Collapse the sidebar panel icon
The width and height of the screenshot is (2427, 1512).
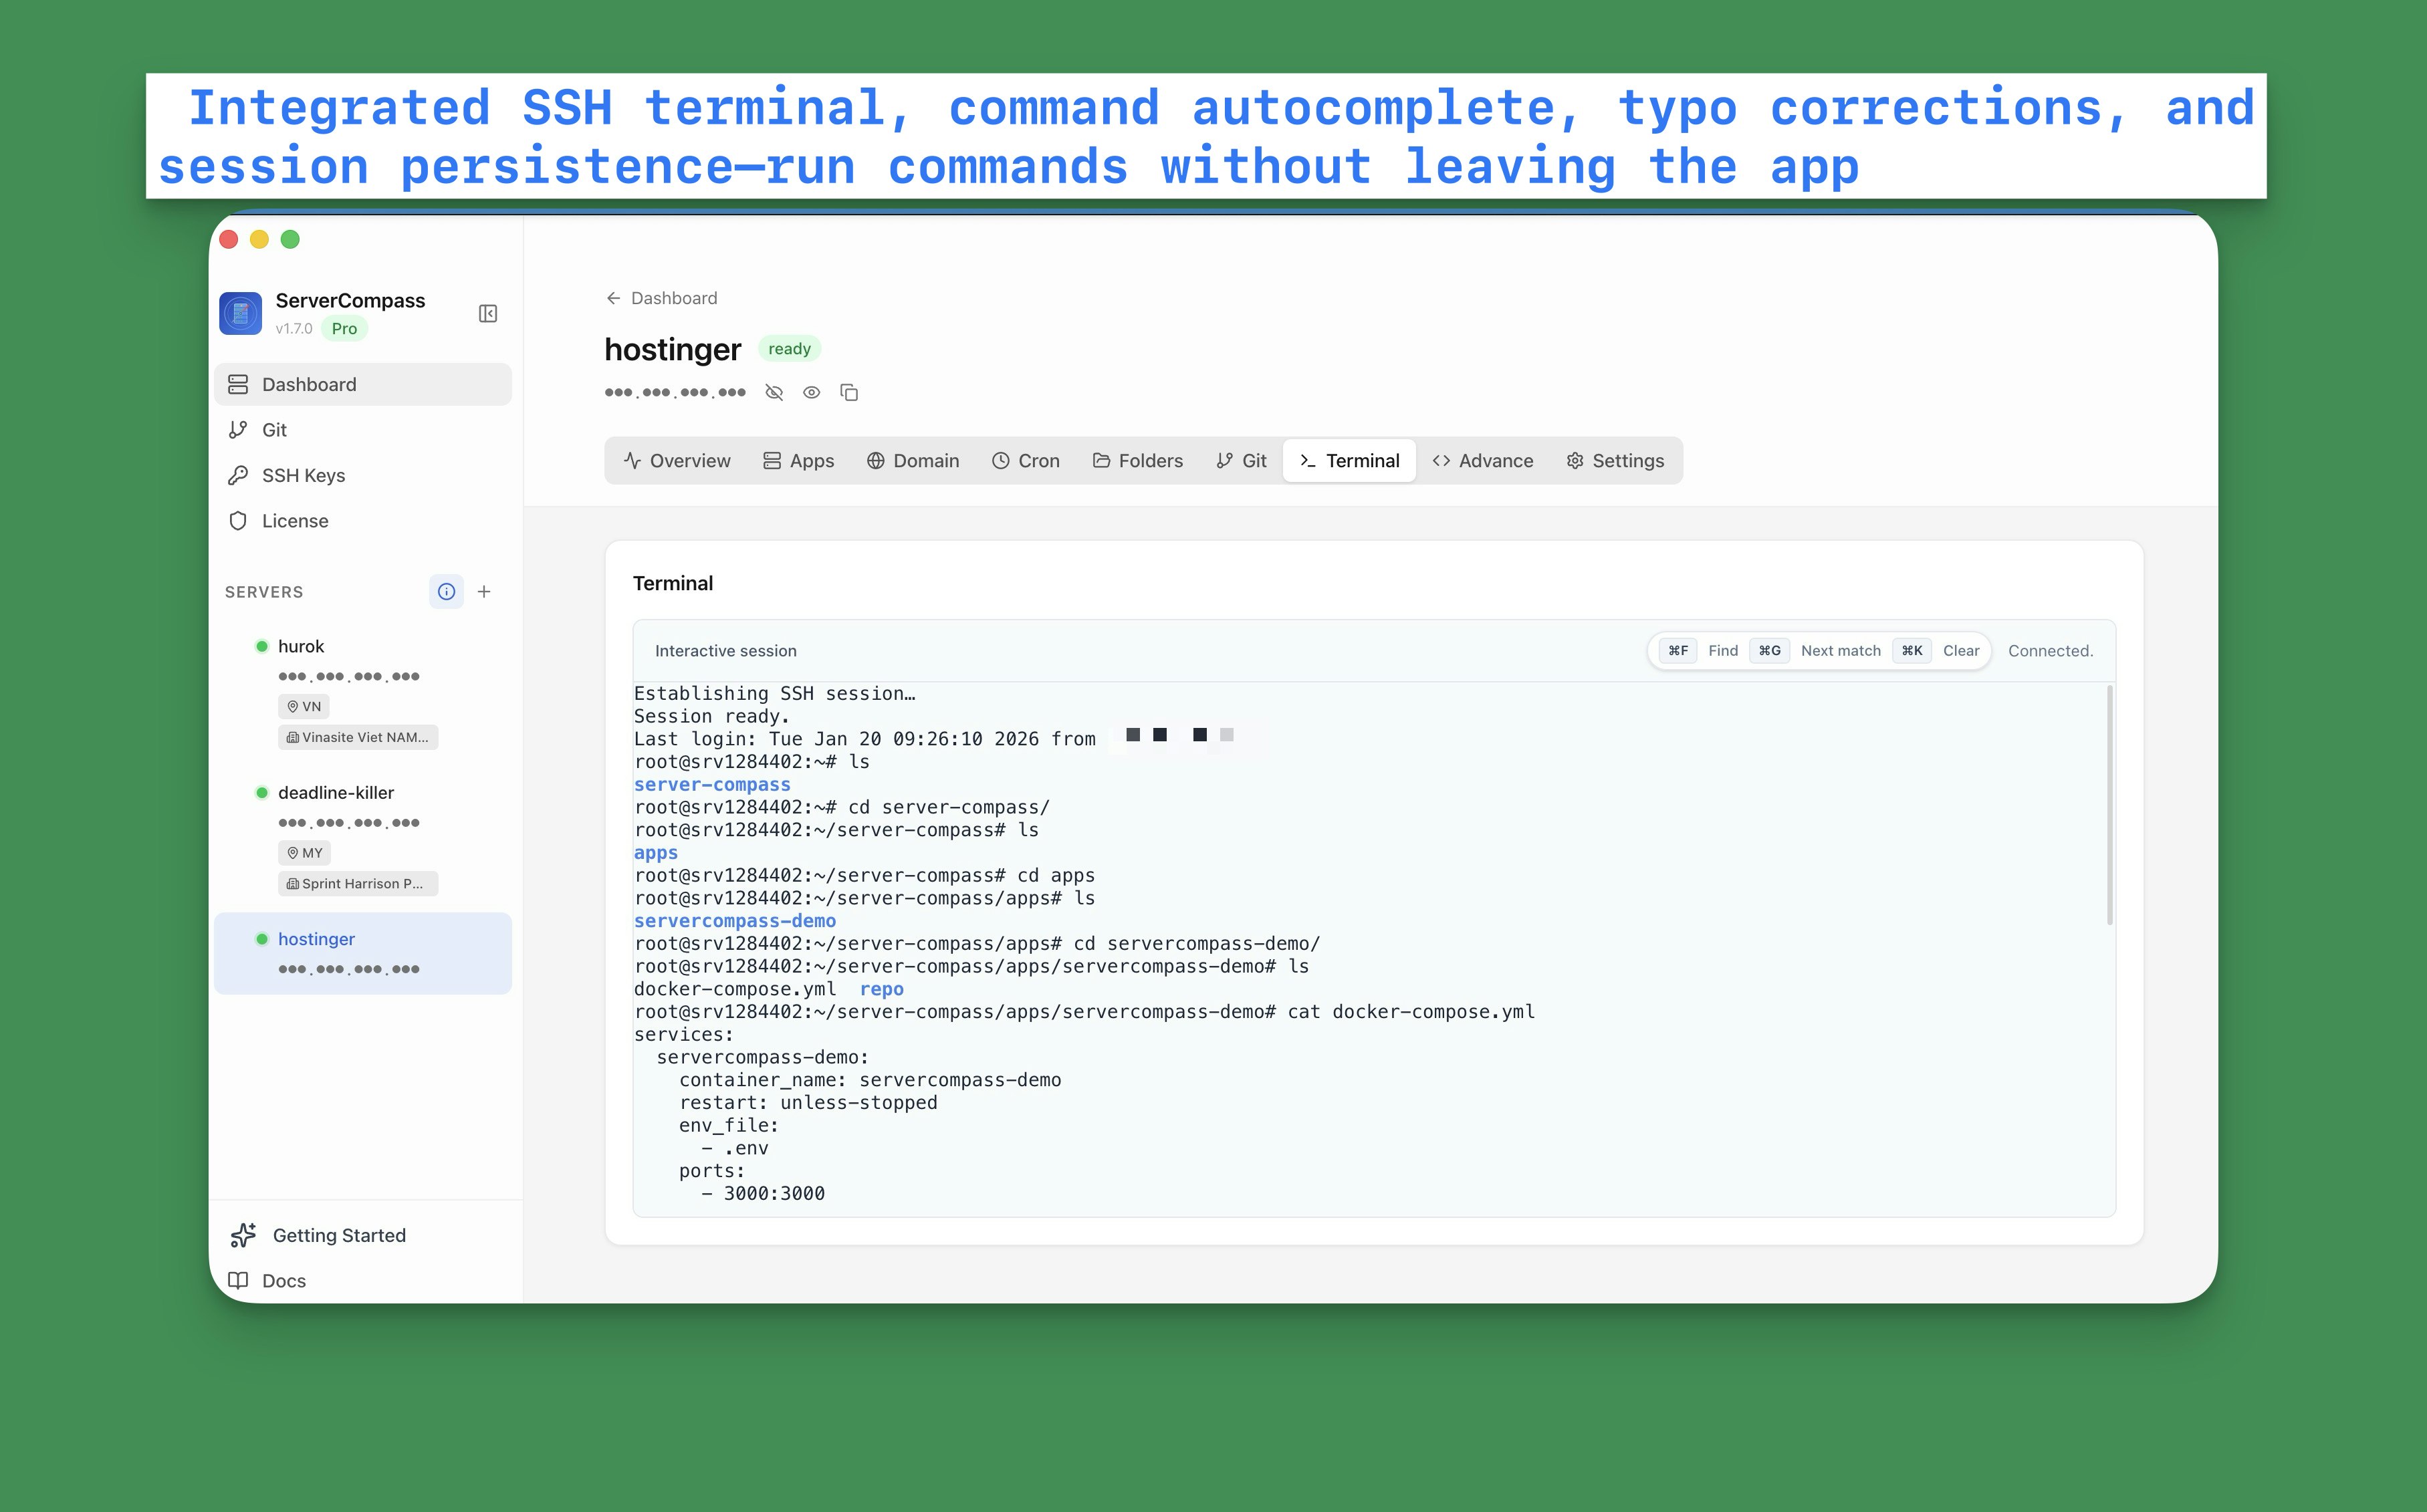coord(488,314)
